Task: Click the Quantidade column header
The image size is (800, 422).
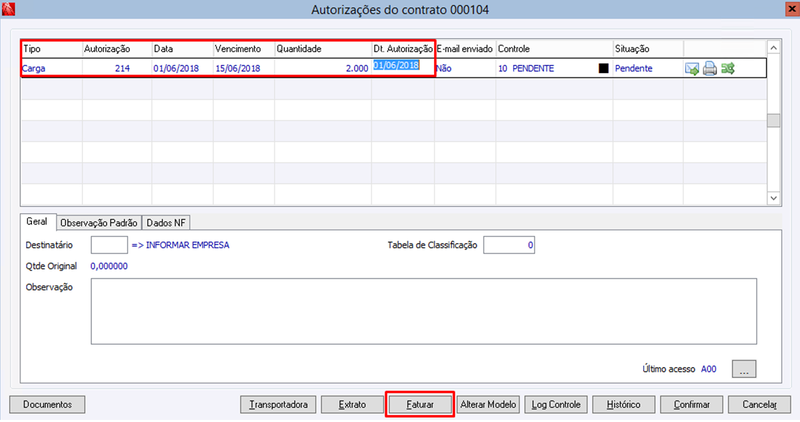Action: (323, 49)
